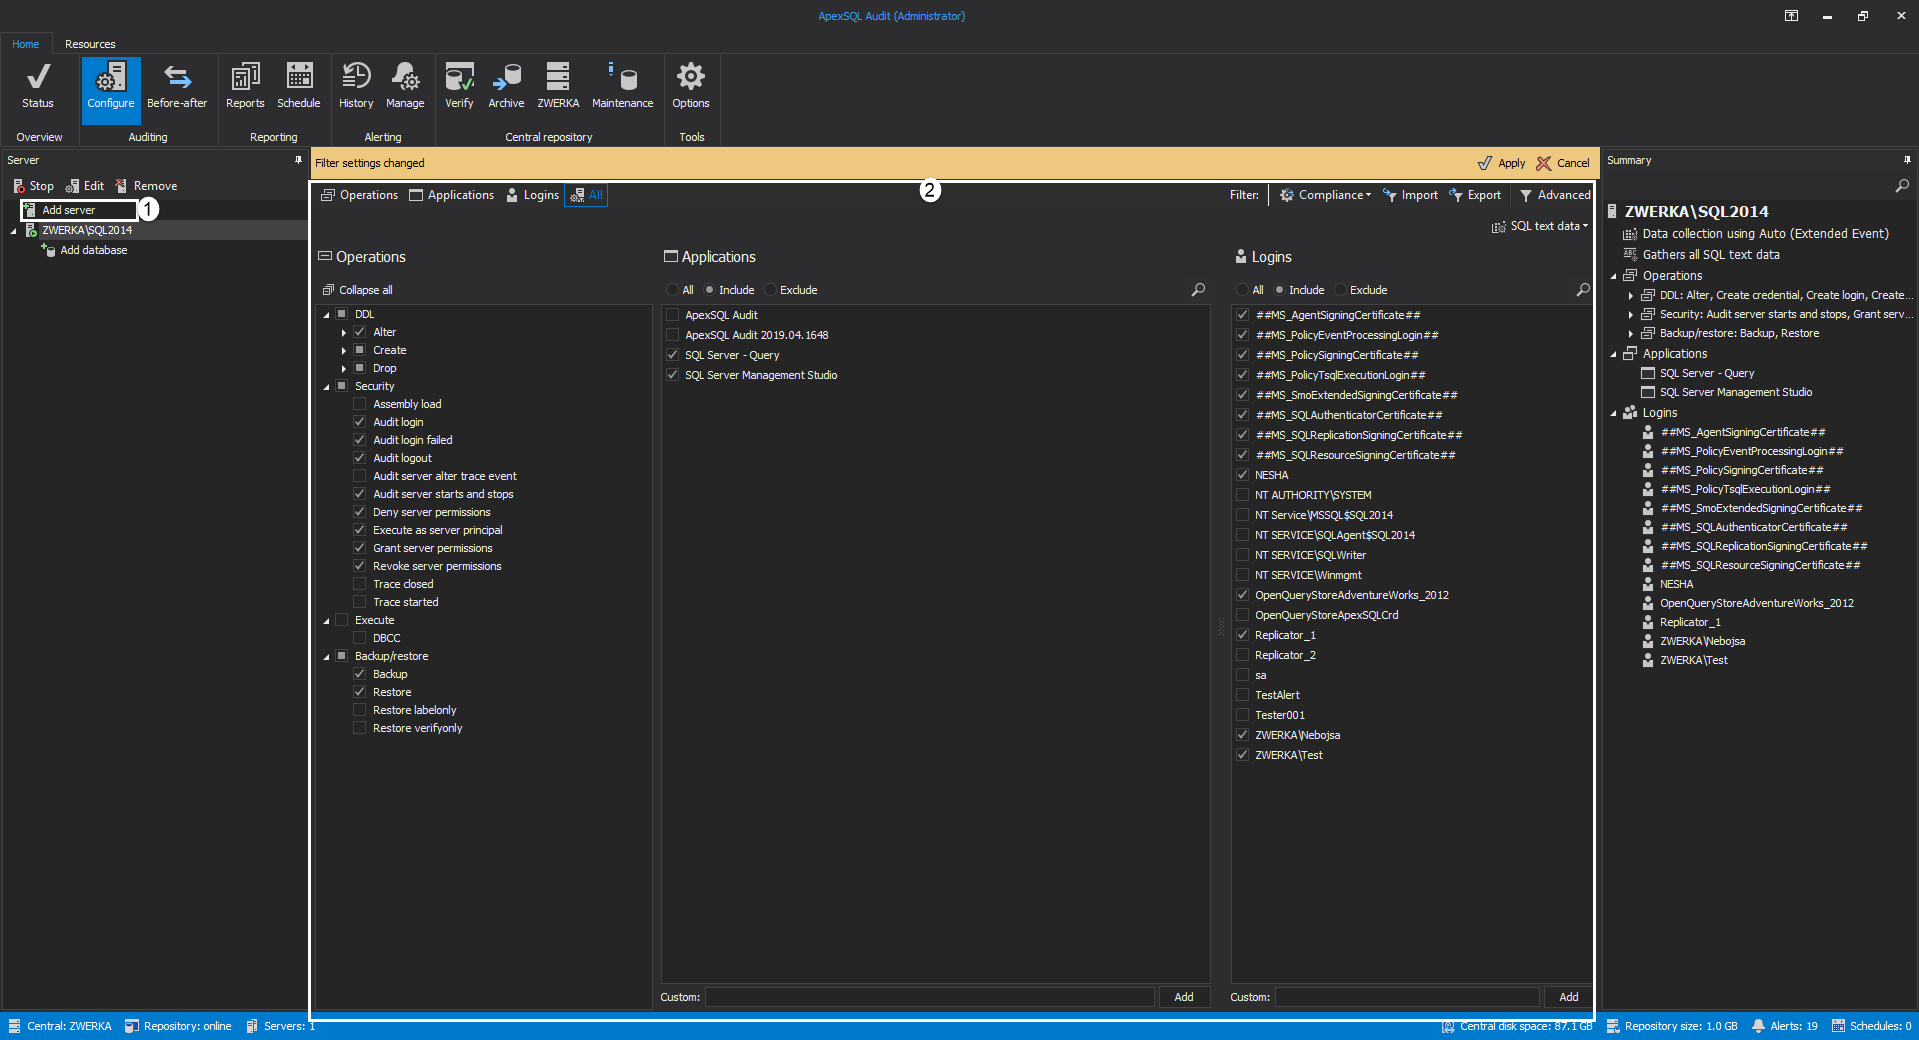
Task: Uncheck the NESHA login
Action: [1243, 475]
